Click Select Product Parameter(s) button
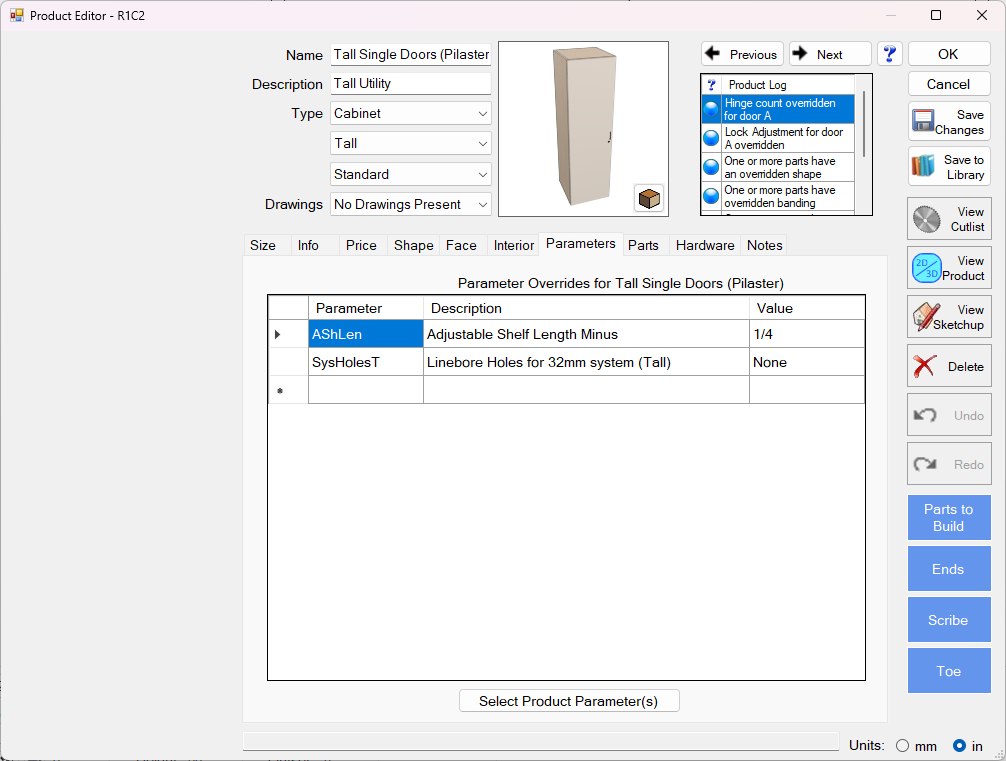The image size is (1006, 761). click(x=568, y=701)
